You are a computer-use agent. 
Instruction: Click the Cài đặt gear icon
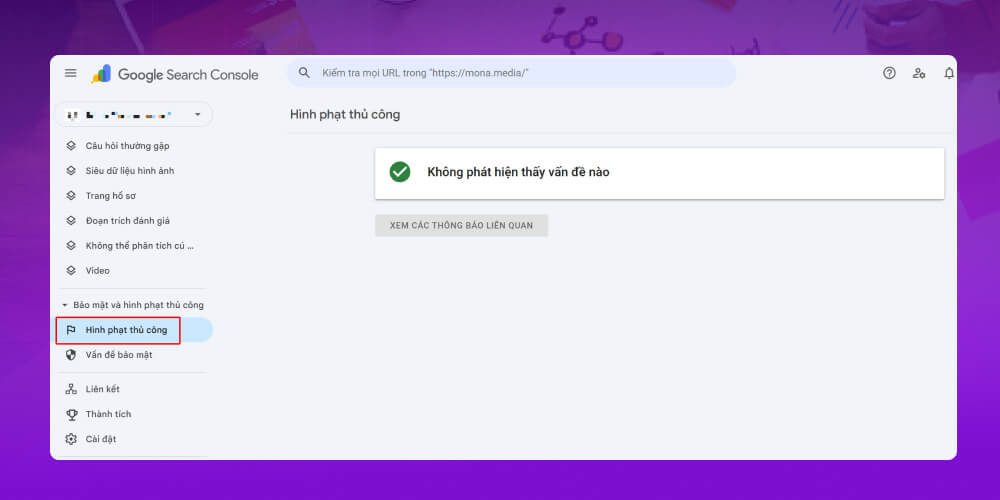click(x=71, y=439)
